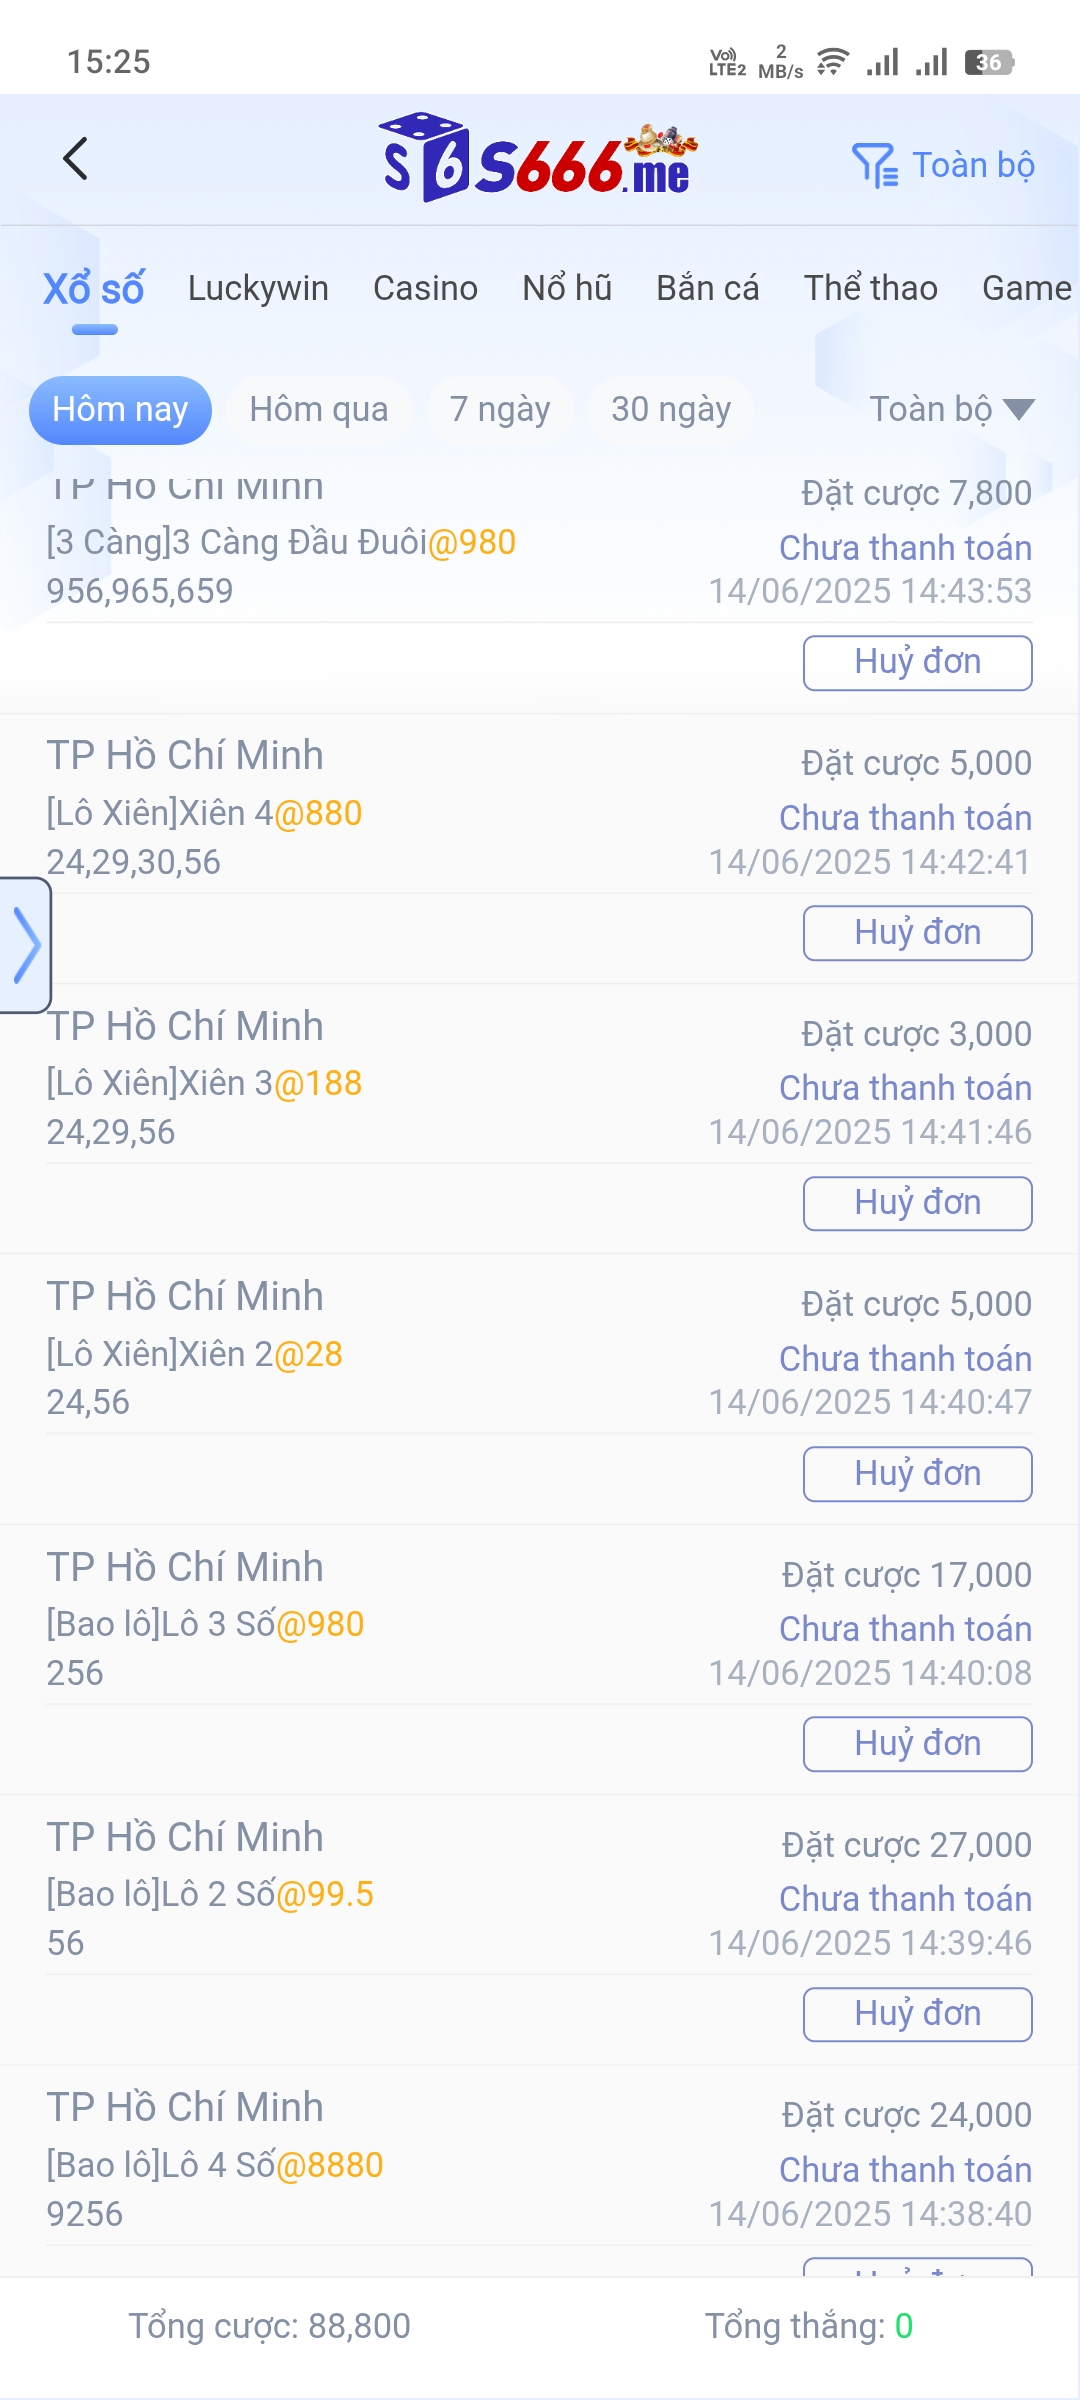
Task: Open the Bắn cá tab
Action: (x=707, y=288)
